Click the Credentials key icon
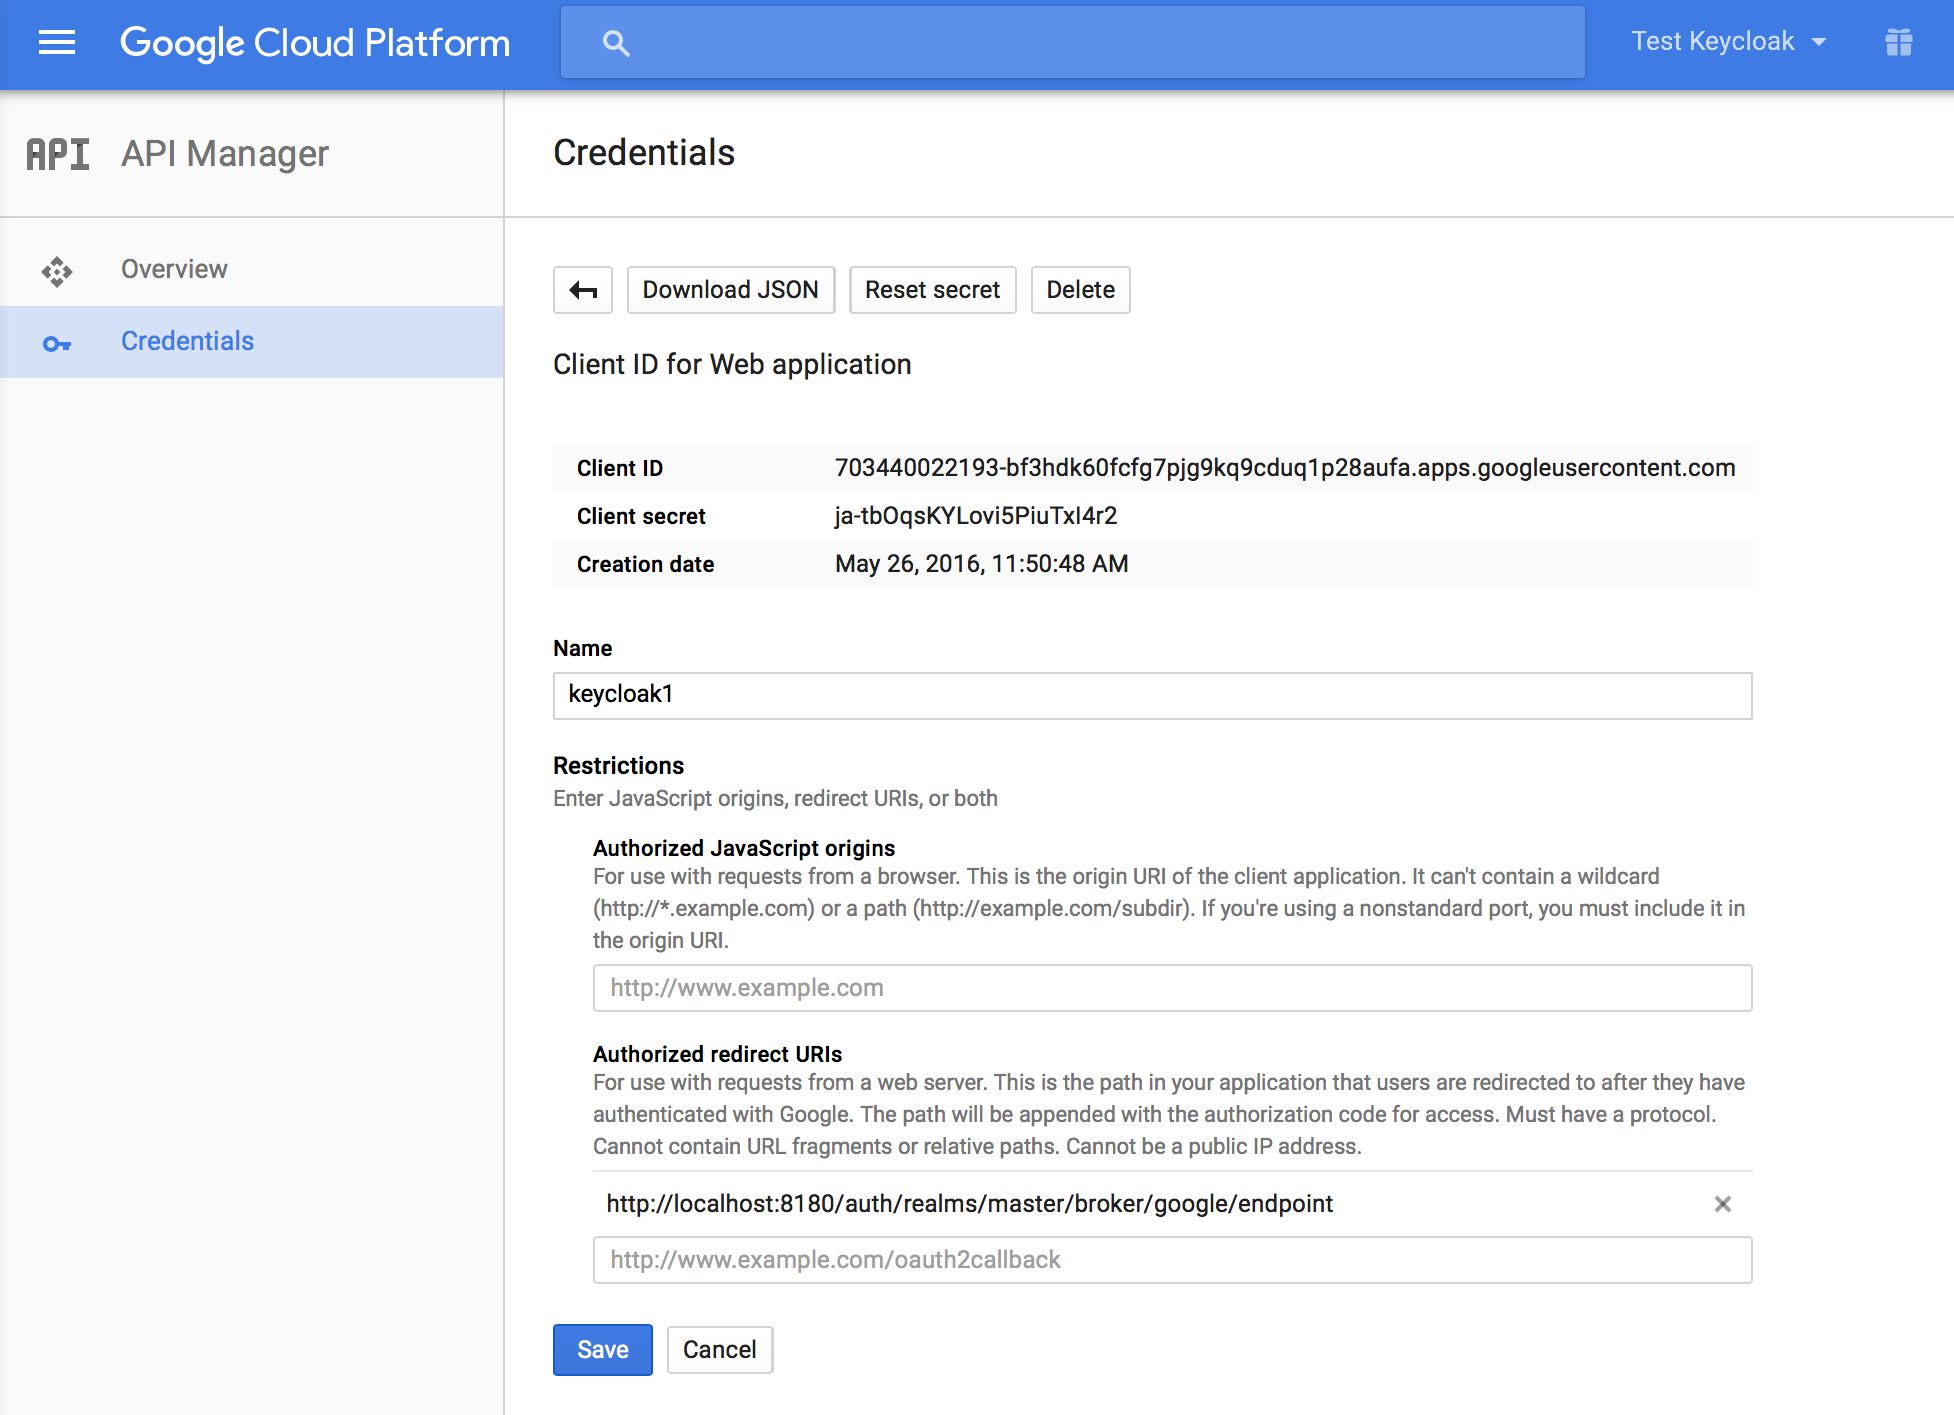 click(57, 344)
